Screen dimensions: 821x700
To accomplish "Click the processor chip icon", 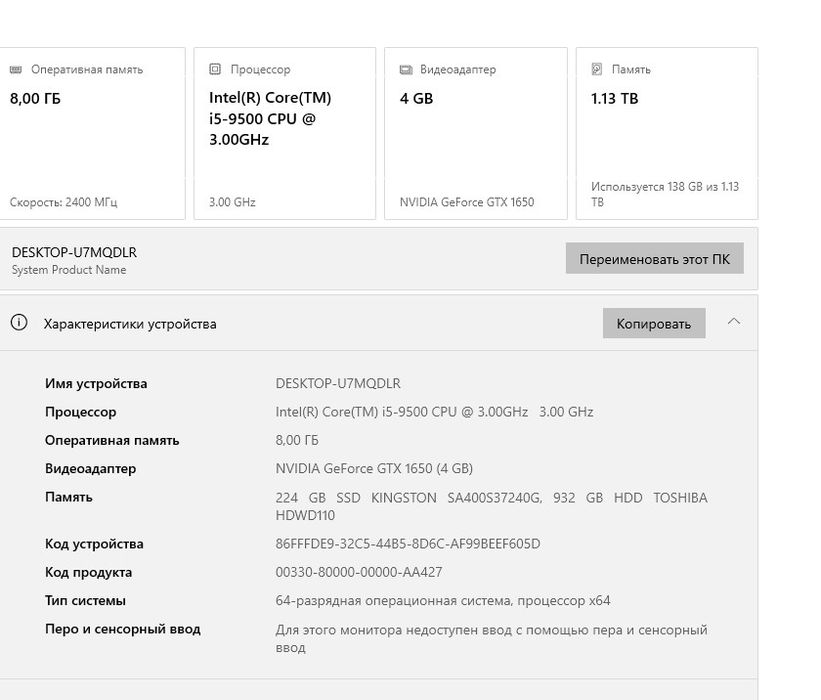I will (215, 70).
